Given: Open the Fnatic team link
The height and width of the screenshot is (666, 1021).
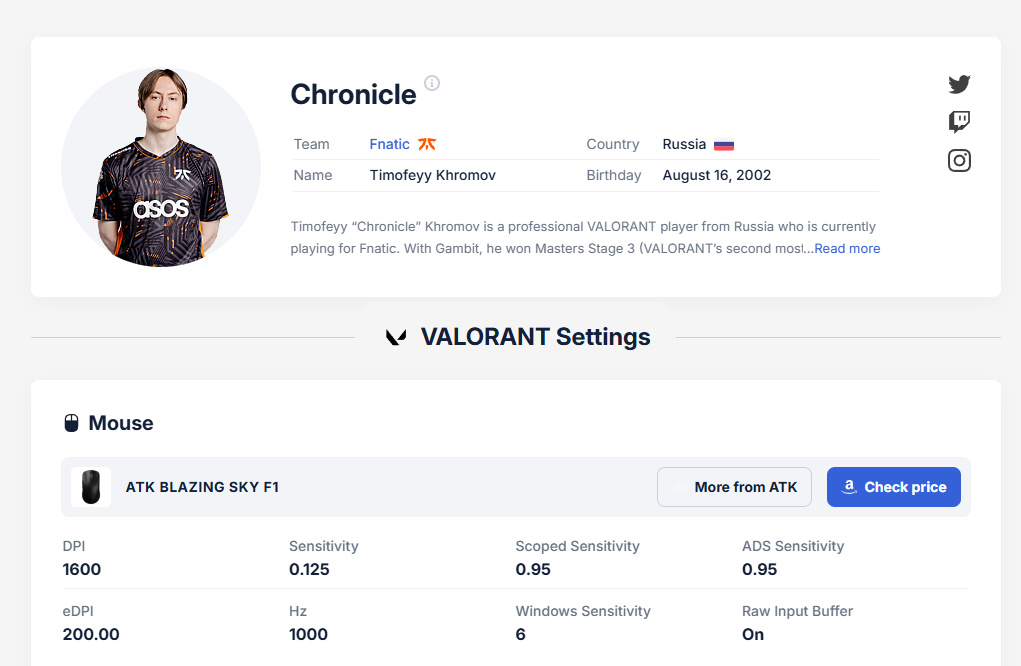Looking at the screenshot, I should tap(389, 144).
